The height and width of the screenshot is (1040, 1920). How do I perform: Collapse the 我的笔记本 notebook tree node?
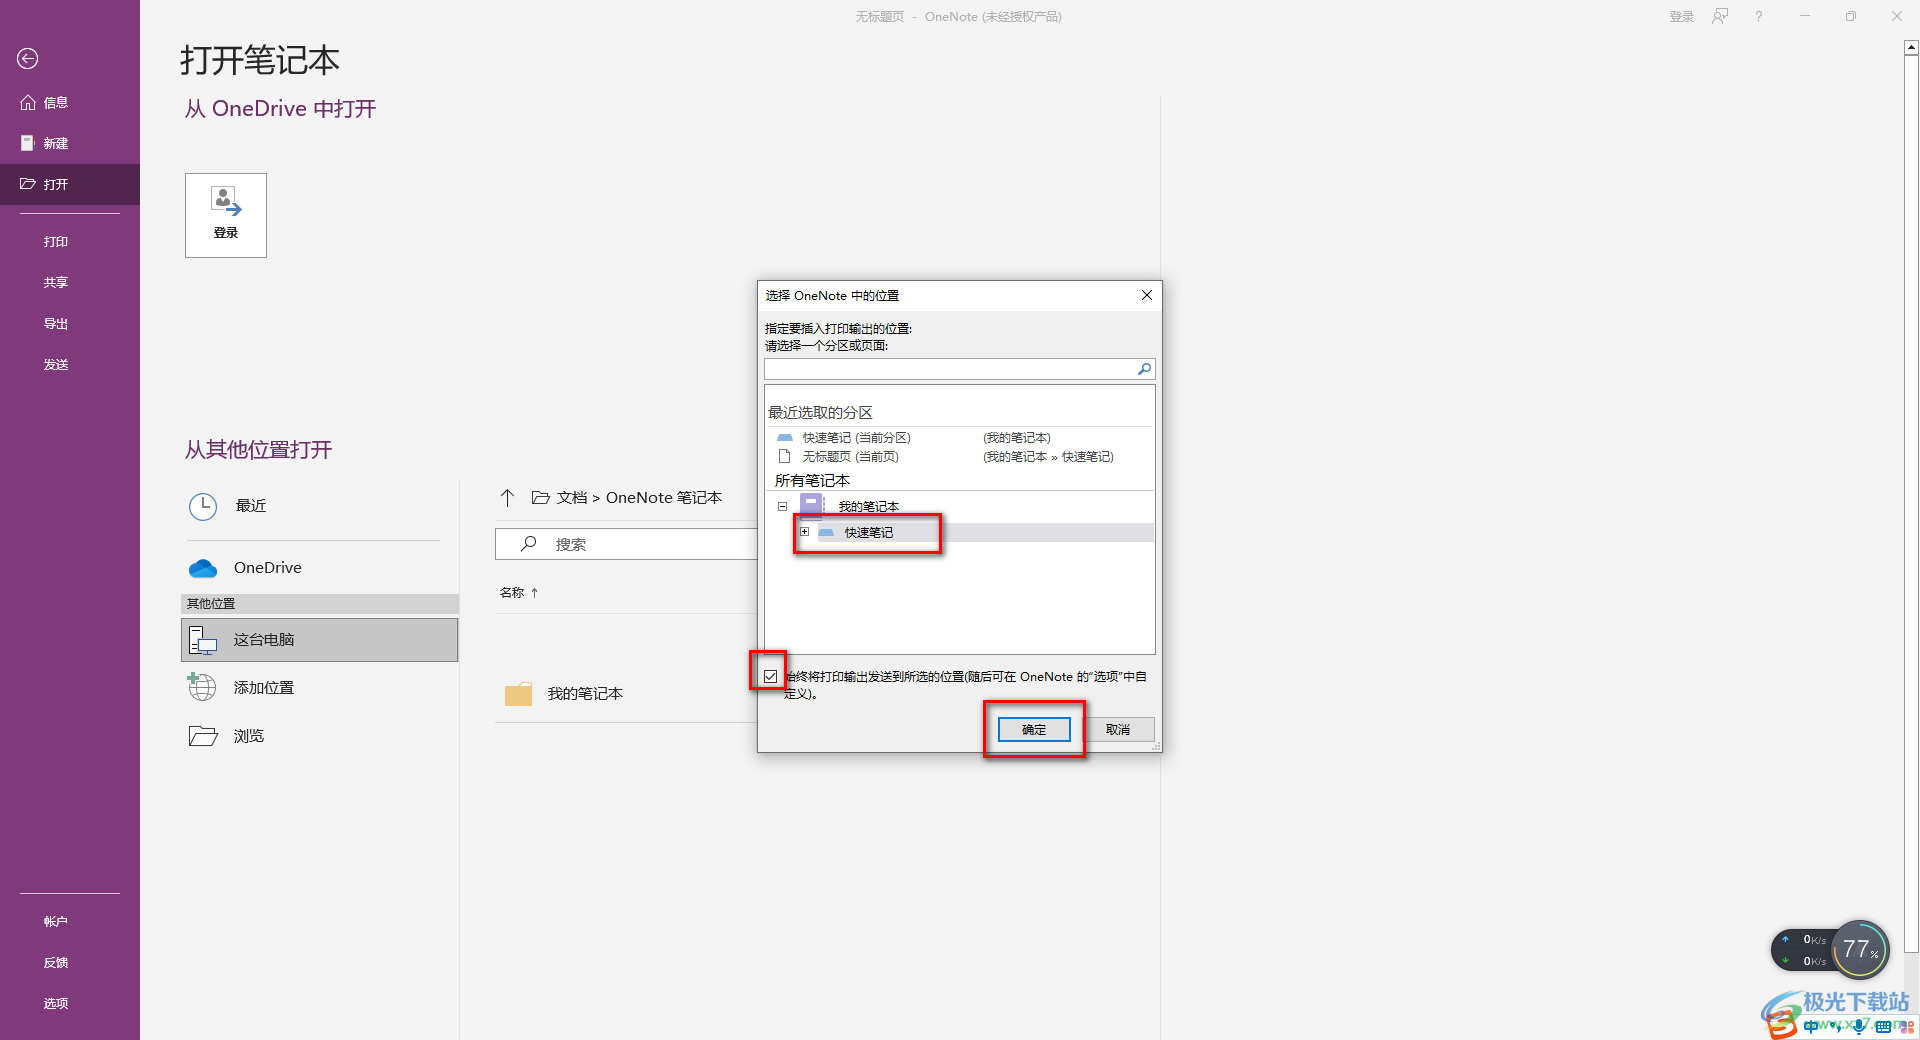783,507
